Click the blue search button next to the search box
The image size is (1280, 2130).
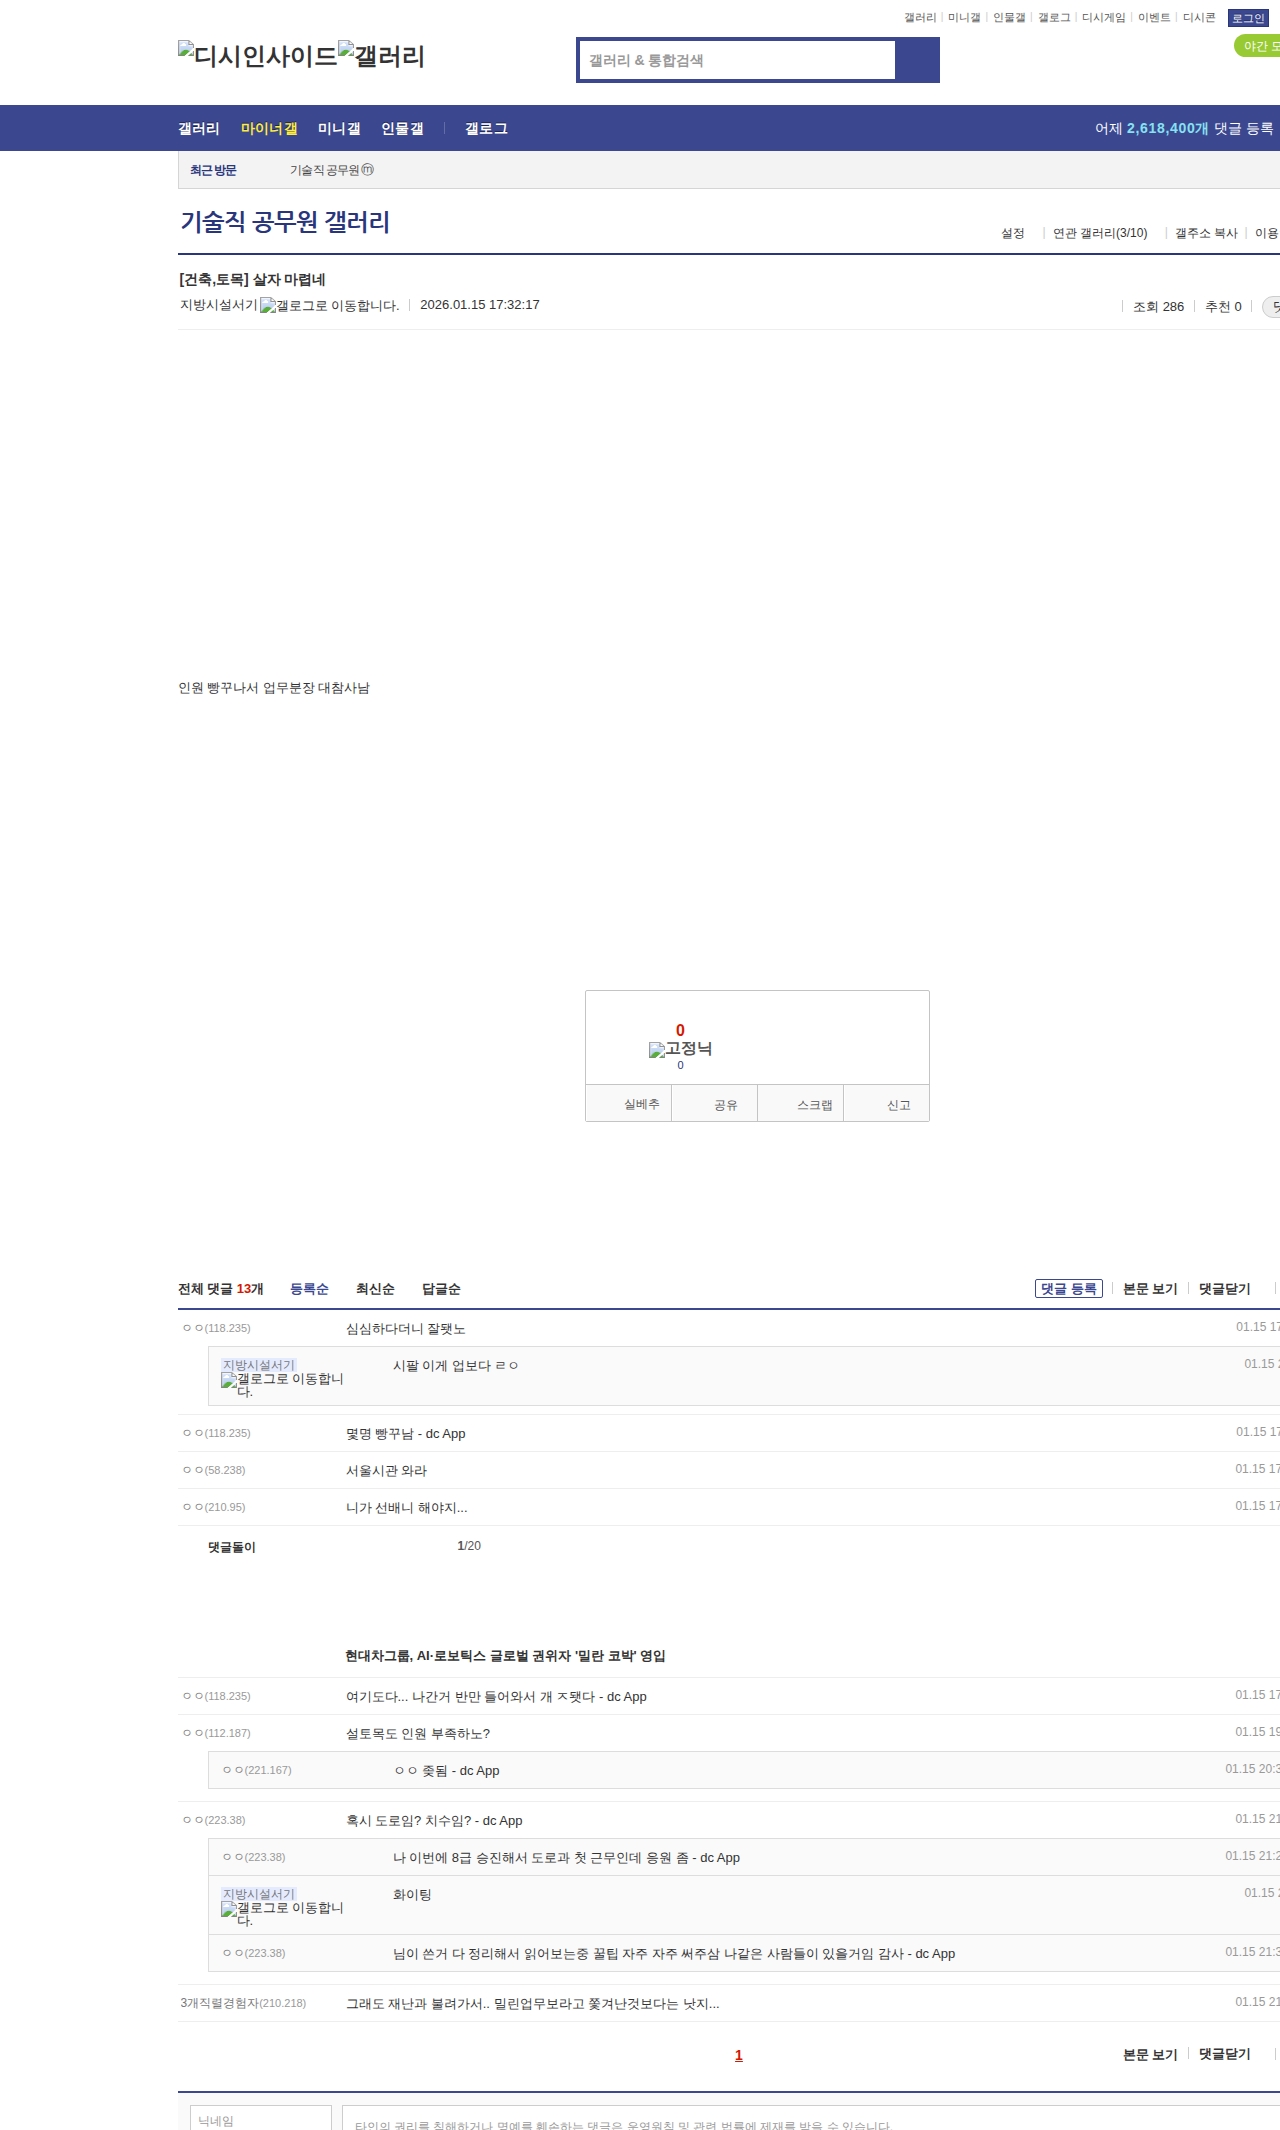917,60
